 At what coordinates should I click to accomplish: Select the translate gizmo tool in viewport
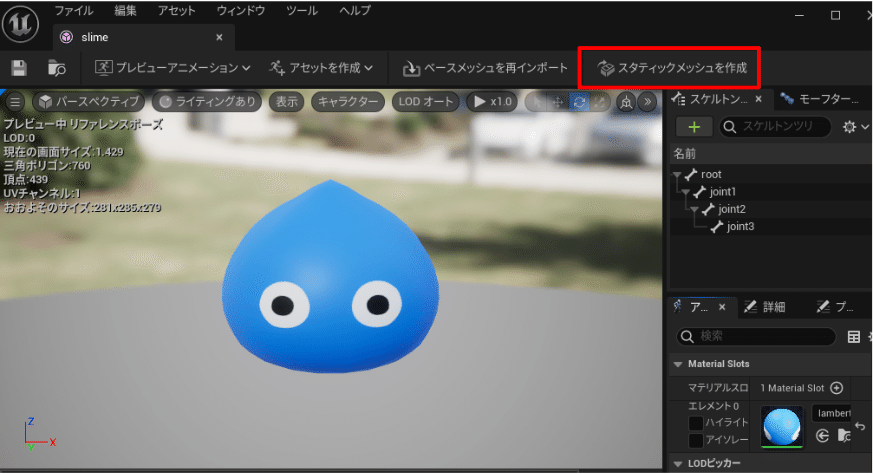click(557, 102)
